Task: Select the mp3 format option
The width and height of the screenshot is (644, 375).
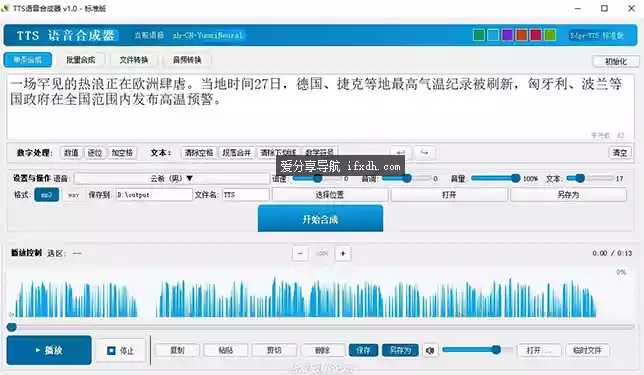Action: 46,195
